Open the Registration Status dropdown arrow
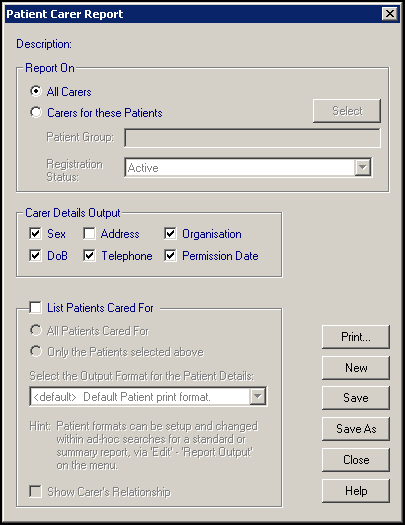 click(x=362, y=167)
